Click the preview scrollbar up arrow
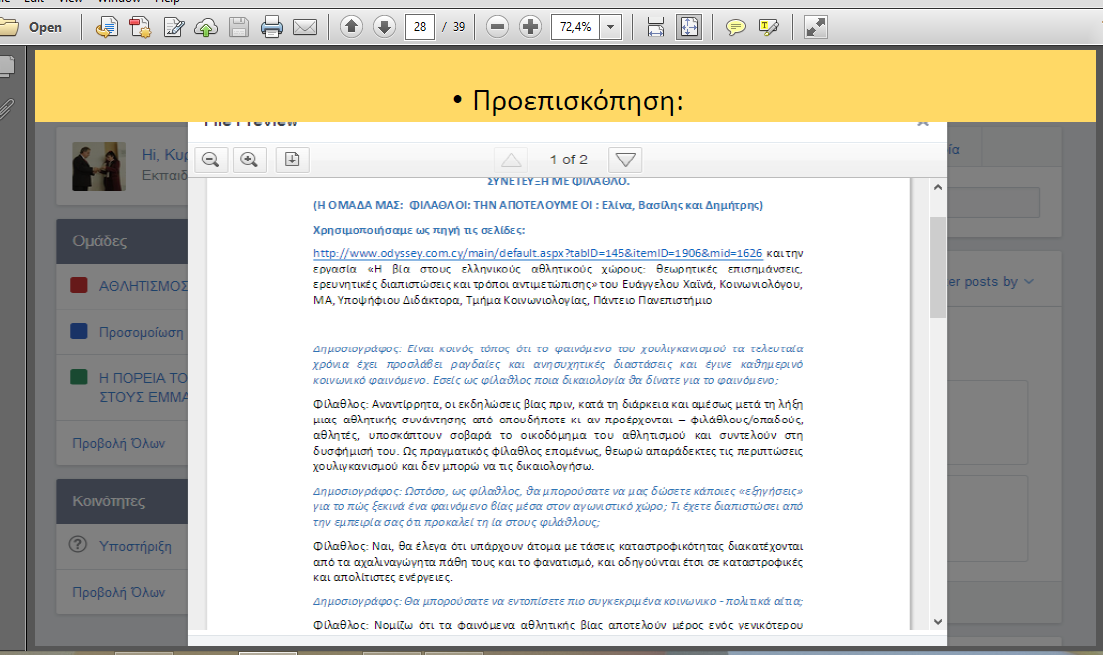Image resolution: width=1103 pixels, height=655 pixels. [938, 187]
